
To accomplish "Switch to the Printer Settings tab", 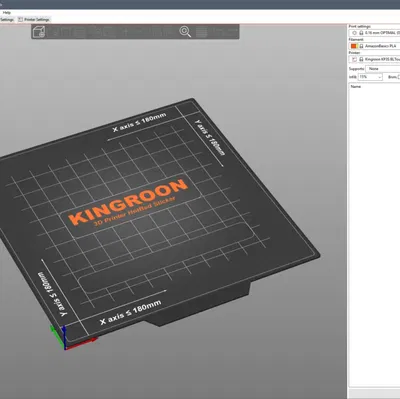I will tap(34, 20).
